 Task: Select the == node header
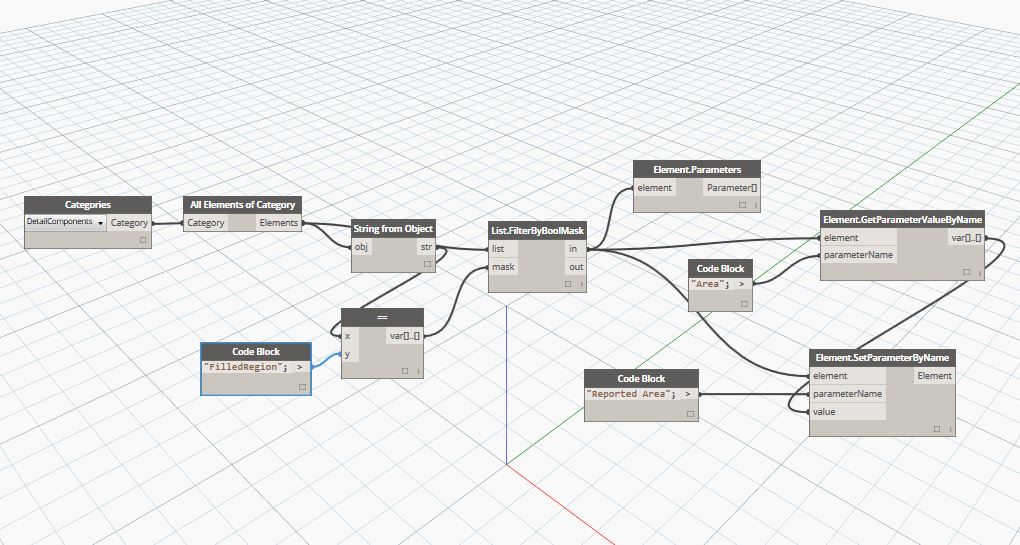point(382,317)
